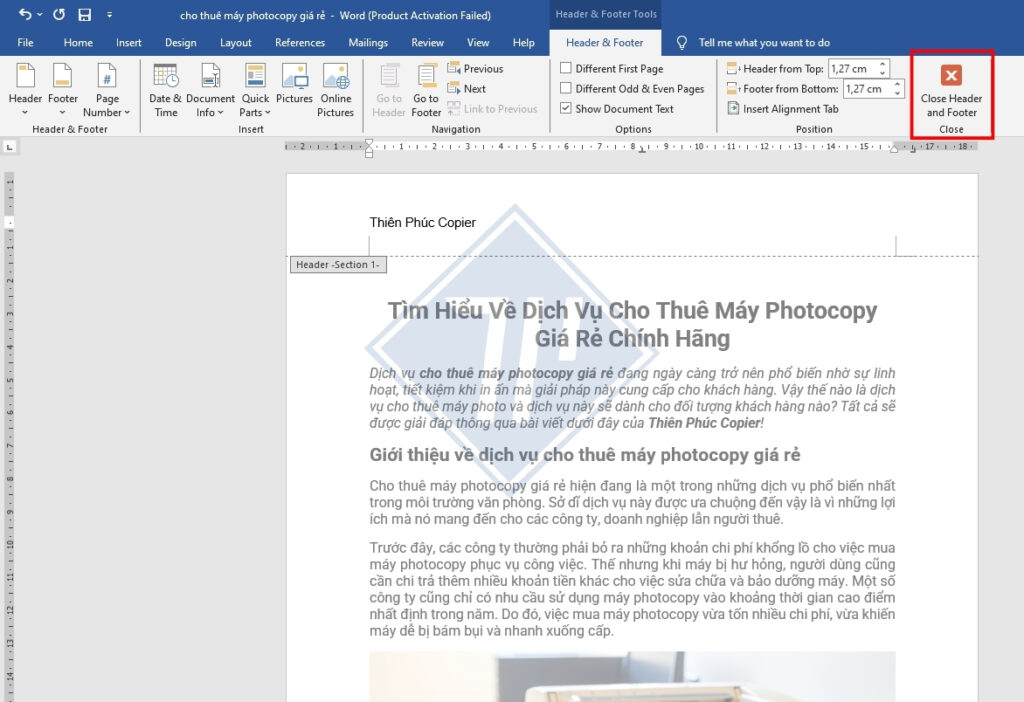The image size is (1024, 702).
Task: Switch to the View tab
Action: click(x=477, y=42)
